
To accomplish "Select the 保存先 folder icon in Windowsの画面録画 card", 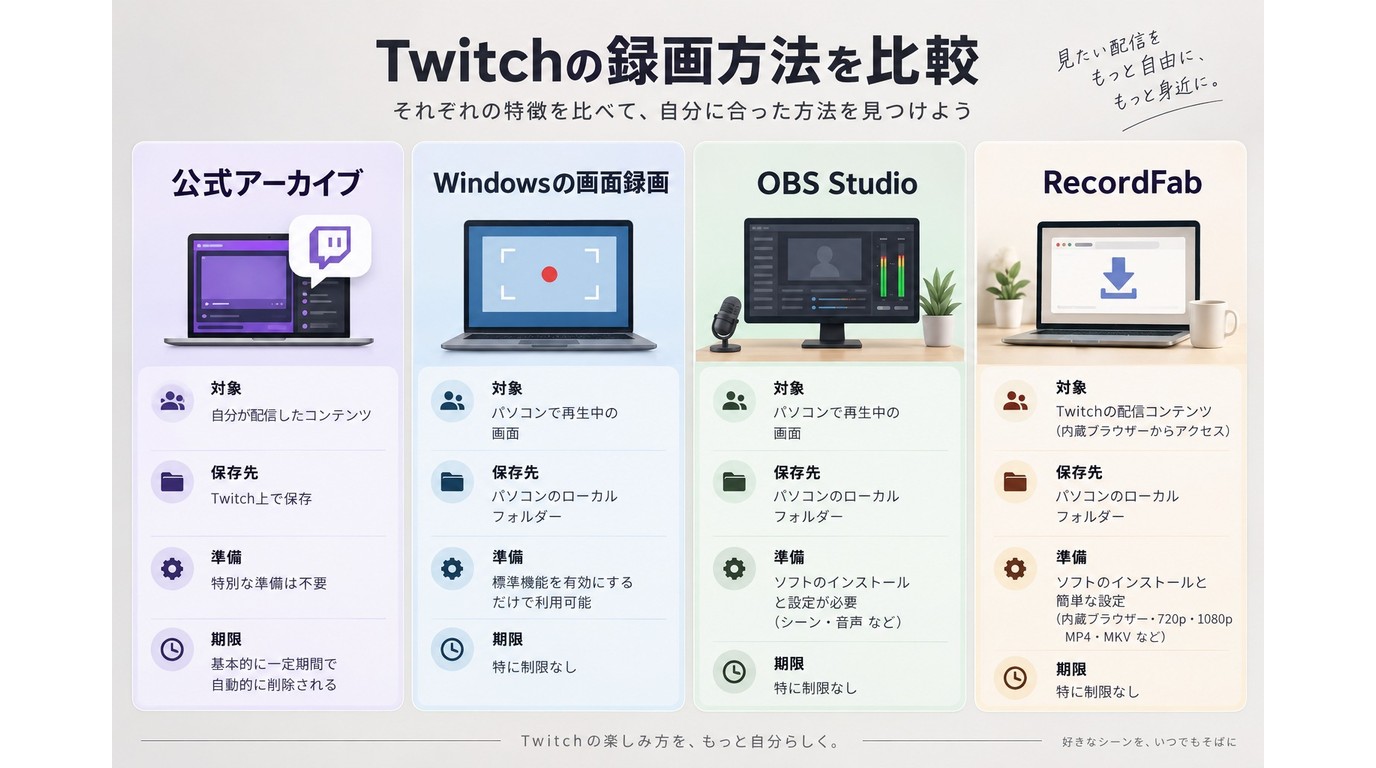I will tap(452, 482).
